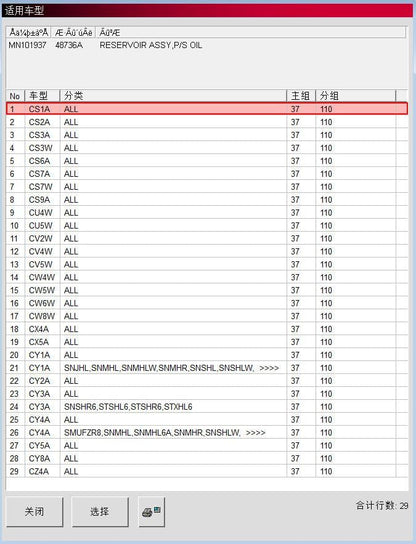Screen dimensions: 416x544
Task: Select row 16 model CW6W
Action: point(207,303)
